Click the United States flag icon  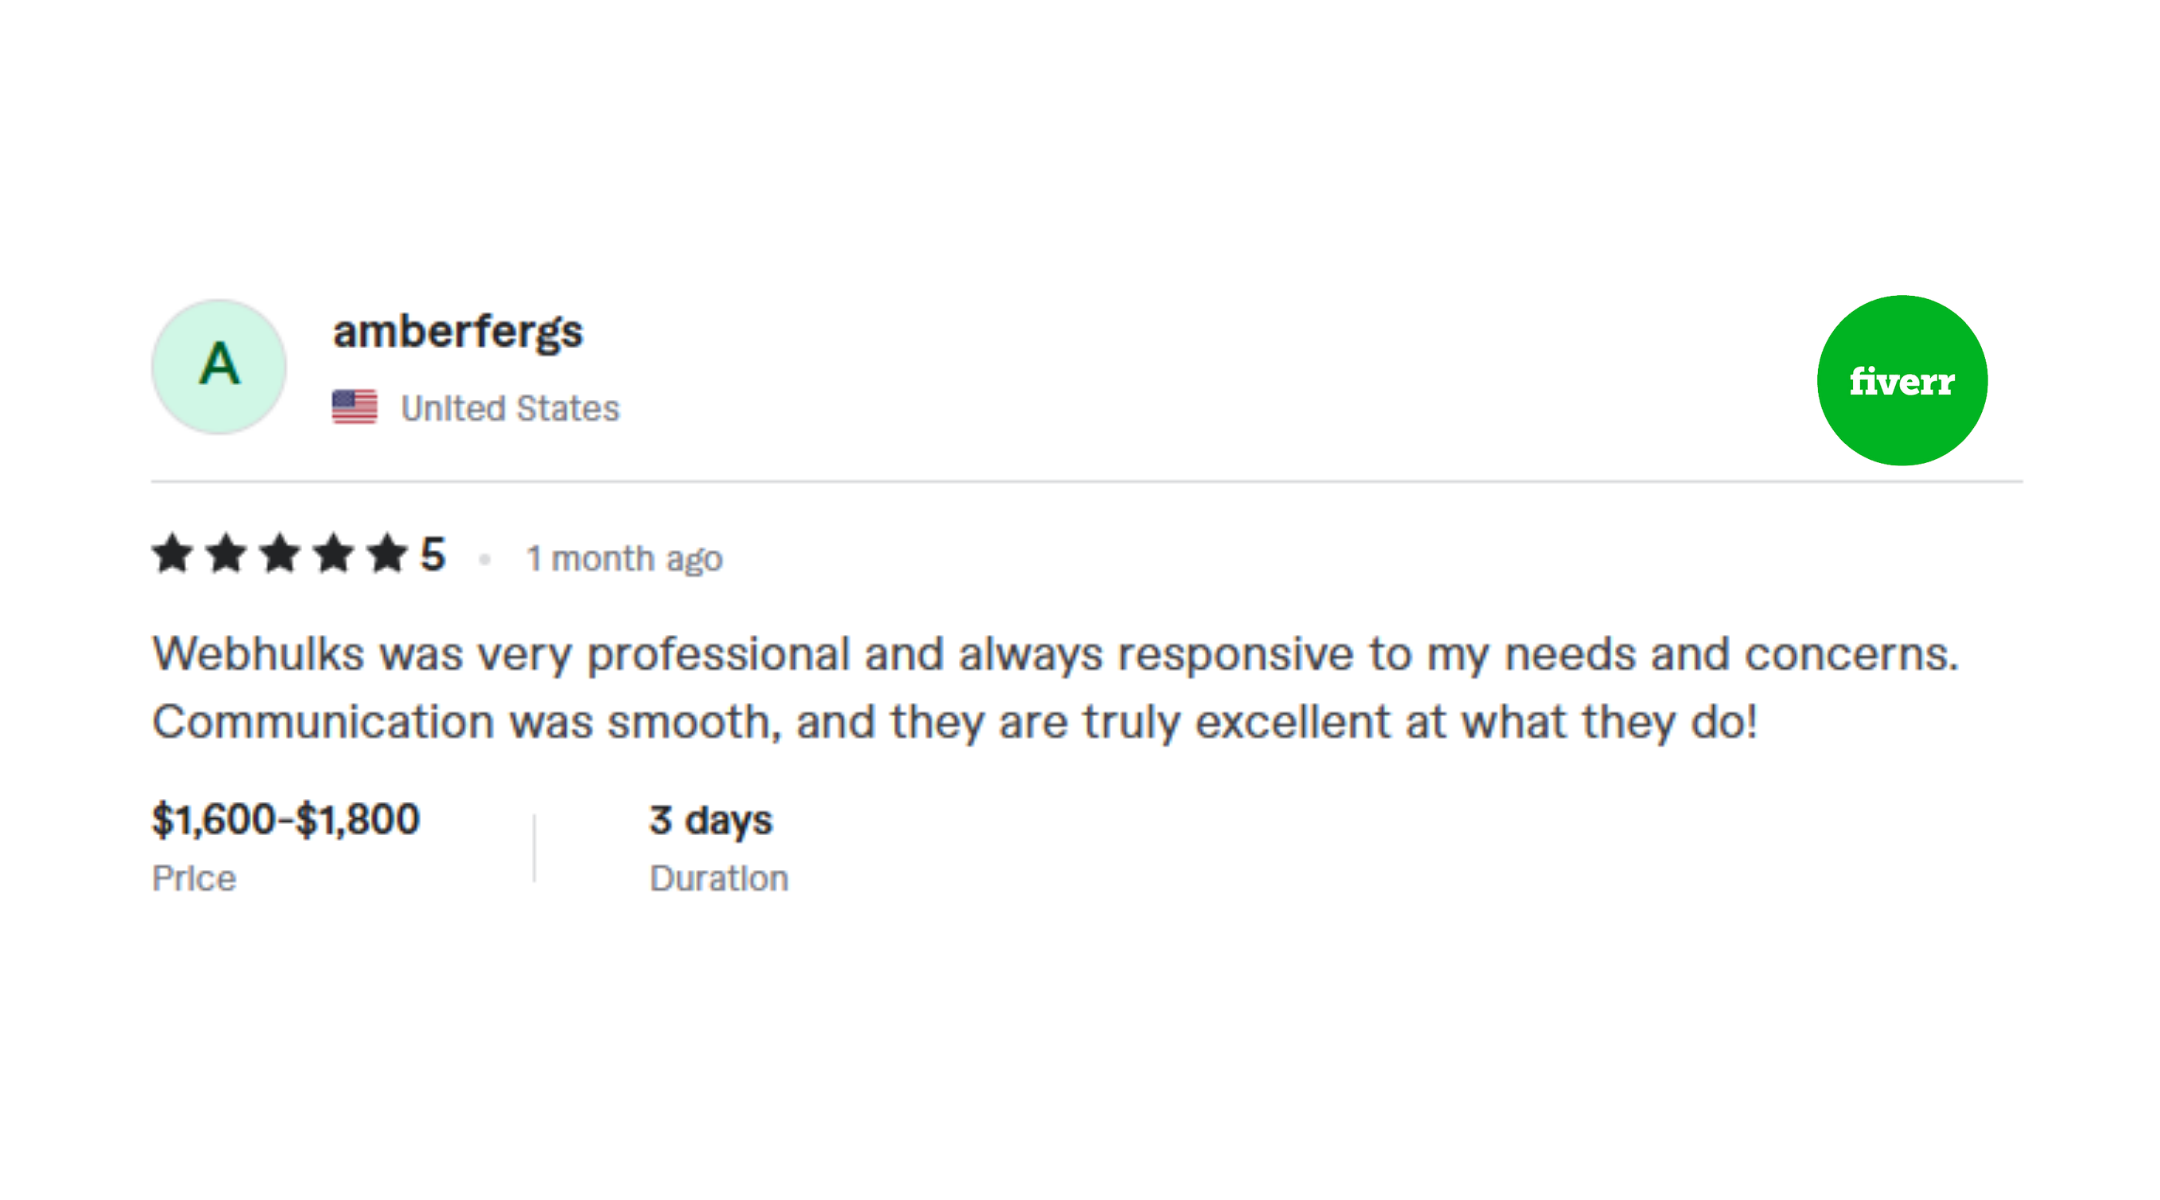(x=354, y=407)
